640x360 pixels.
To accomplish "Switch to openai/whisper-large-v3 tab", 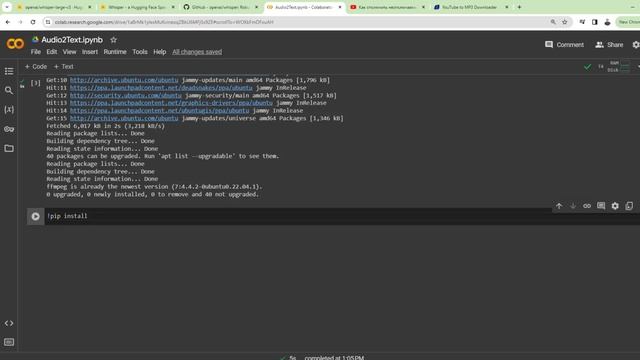I will coord(54,7).
